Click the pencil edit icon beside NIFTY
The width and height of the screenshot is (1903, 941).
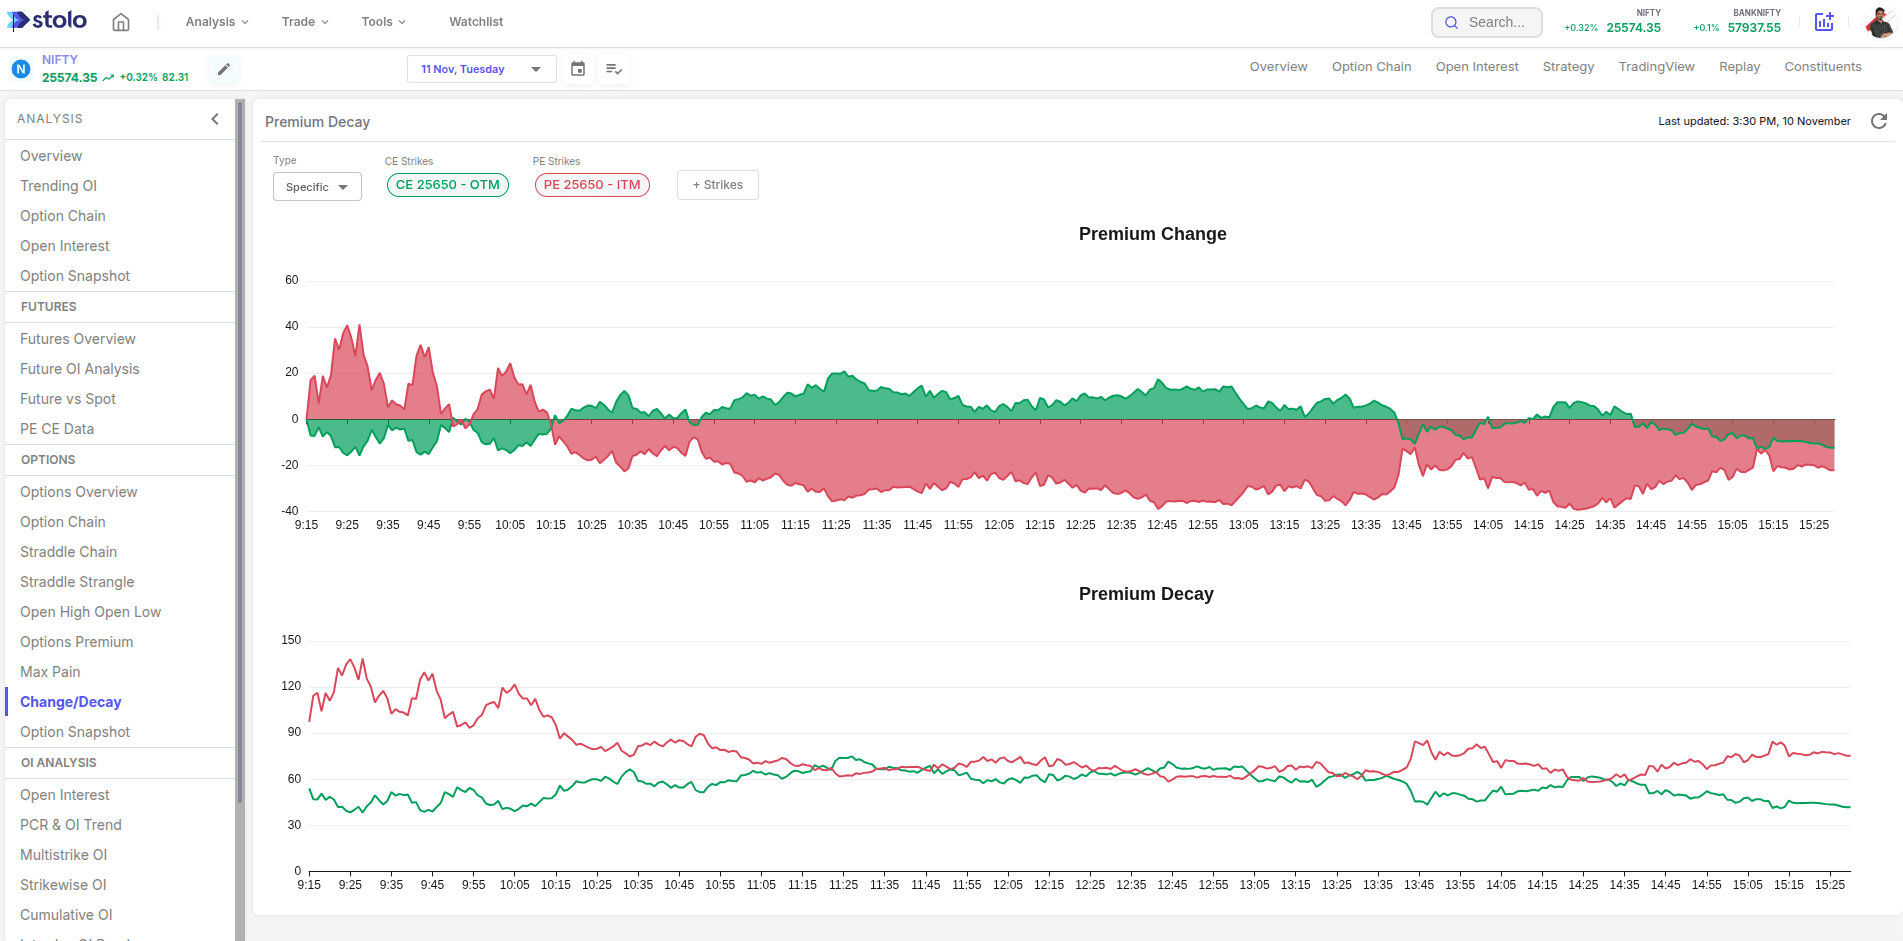tap(224, 69)
